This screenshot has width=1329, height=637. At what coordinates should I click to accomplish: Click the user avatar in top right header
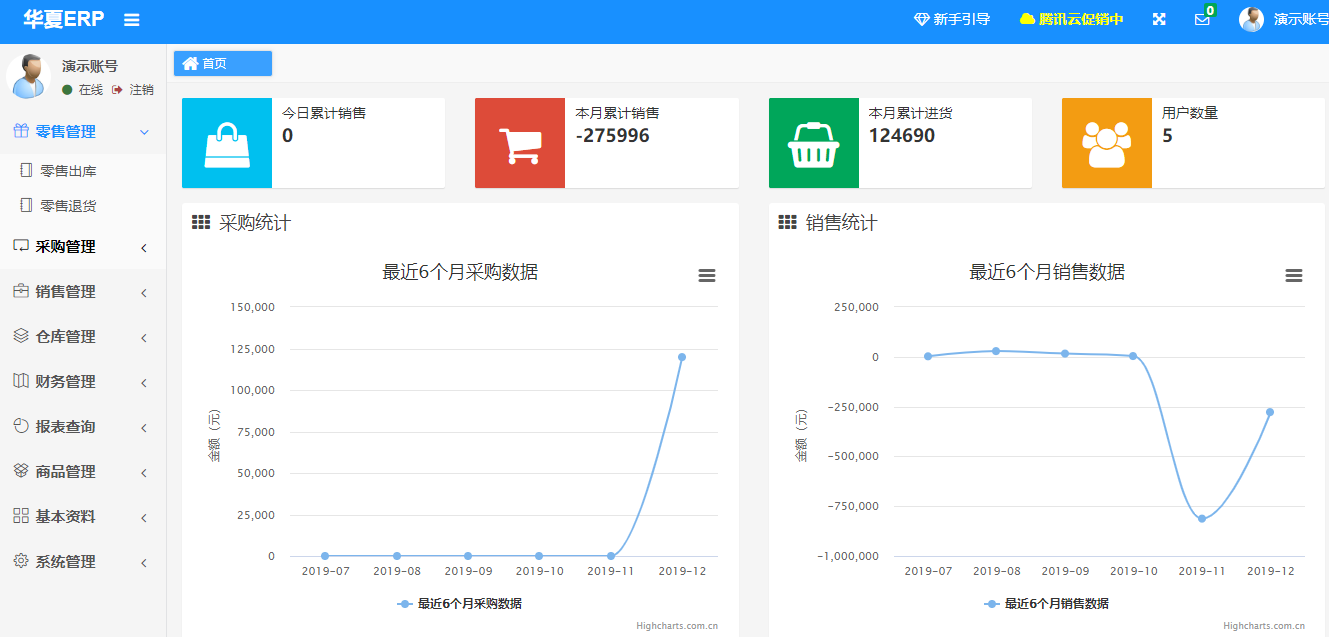pyautogui.click(x=1251, y=20)
